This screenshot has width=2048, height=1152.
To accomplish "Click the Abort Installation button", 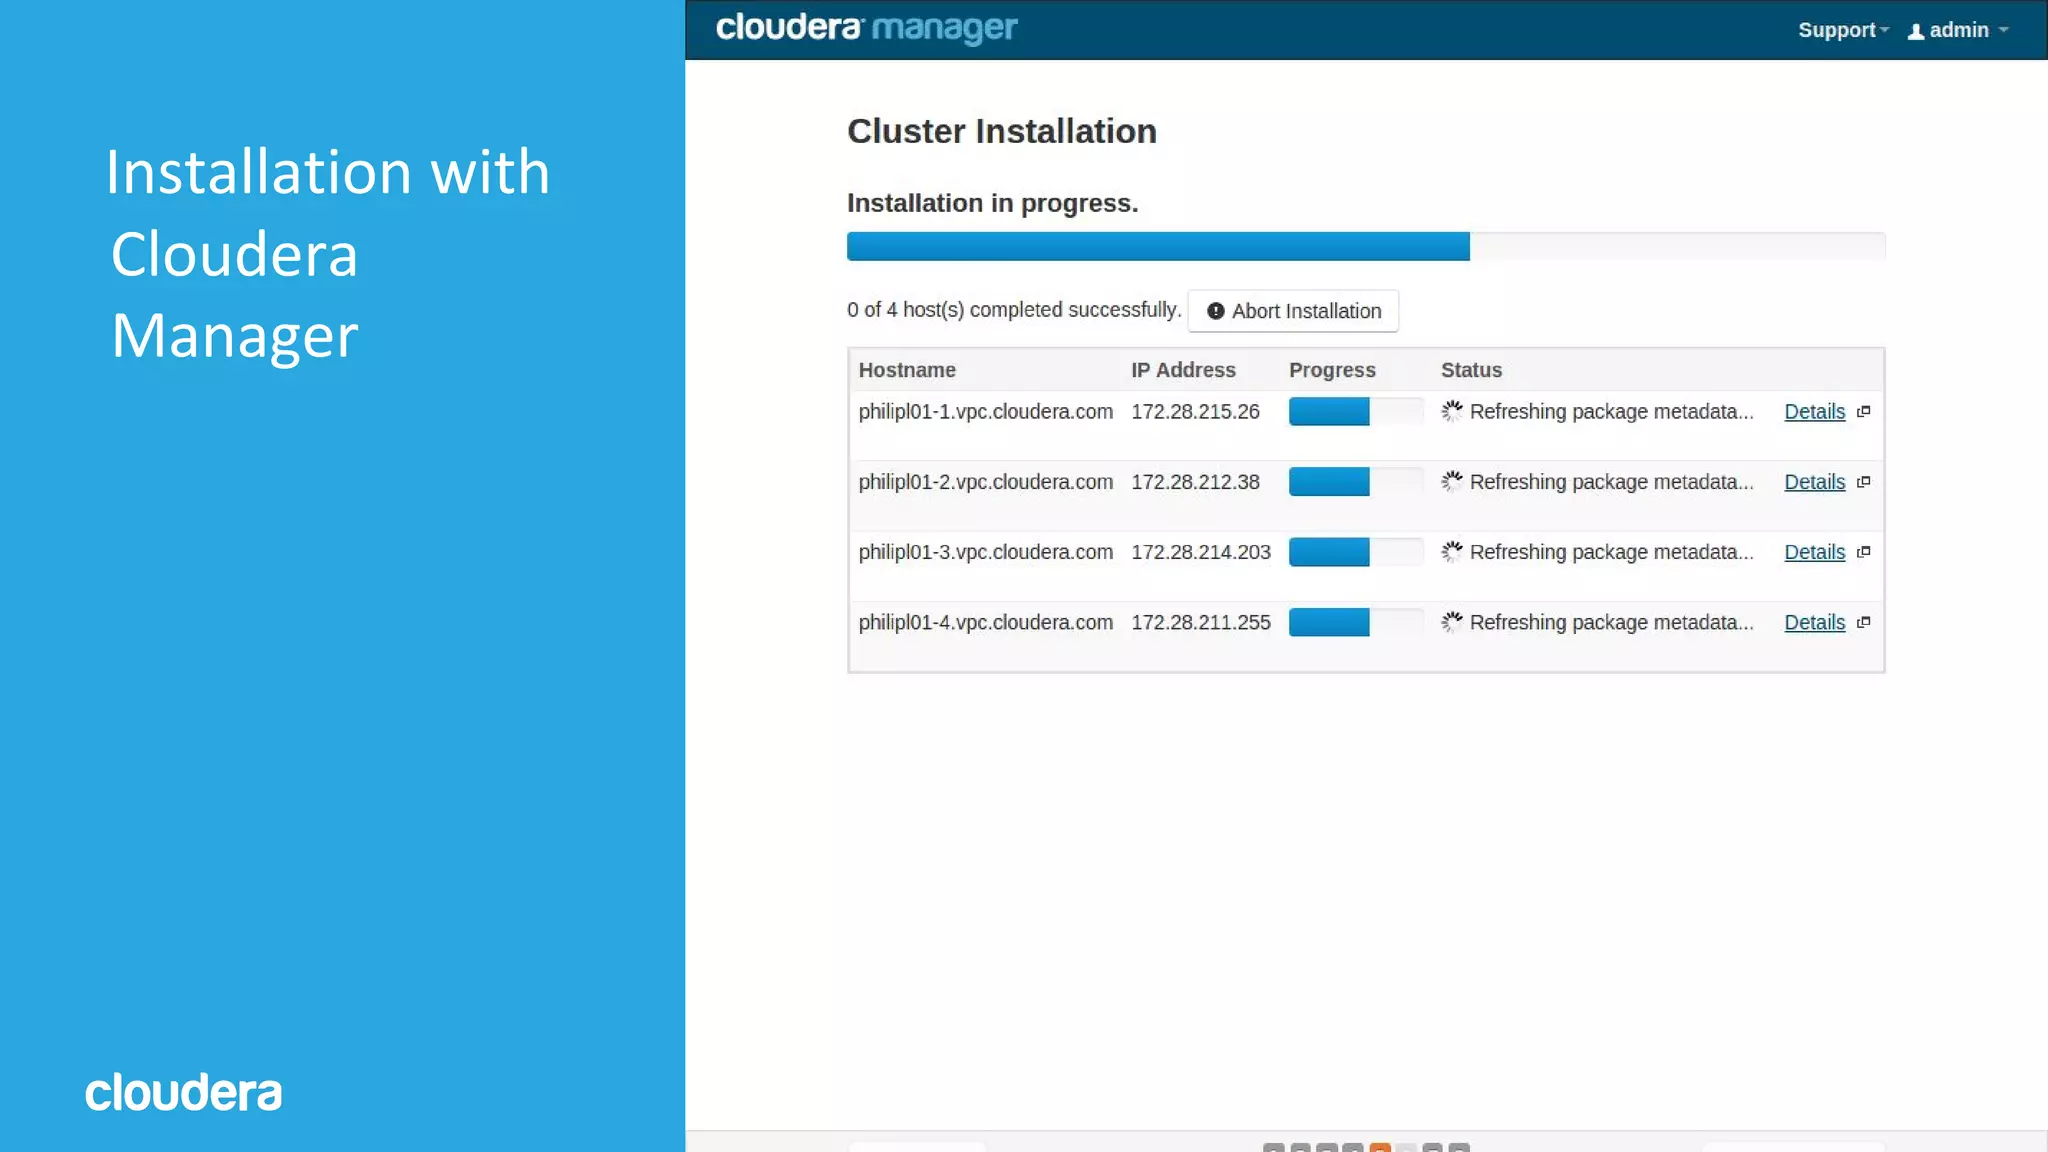I will (x=1293, y=311).
